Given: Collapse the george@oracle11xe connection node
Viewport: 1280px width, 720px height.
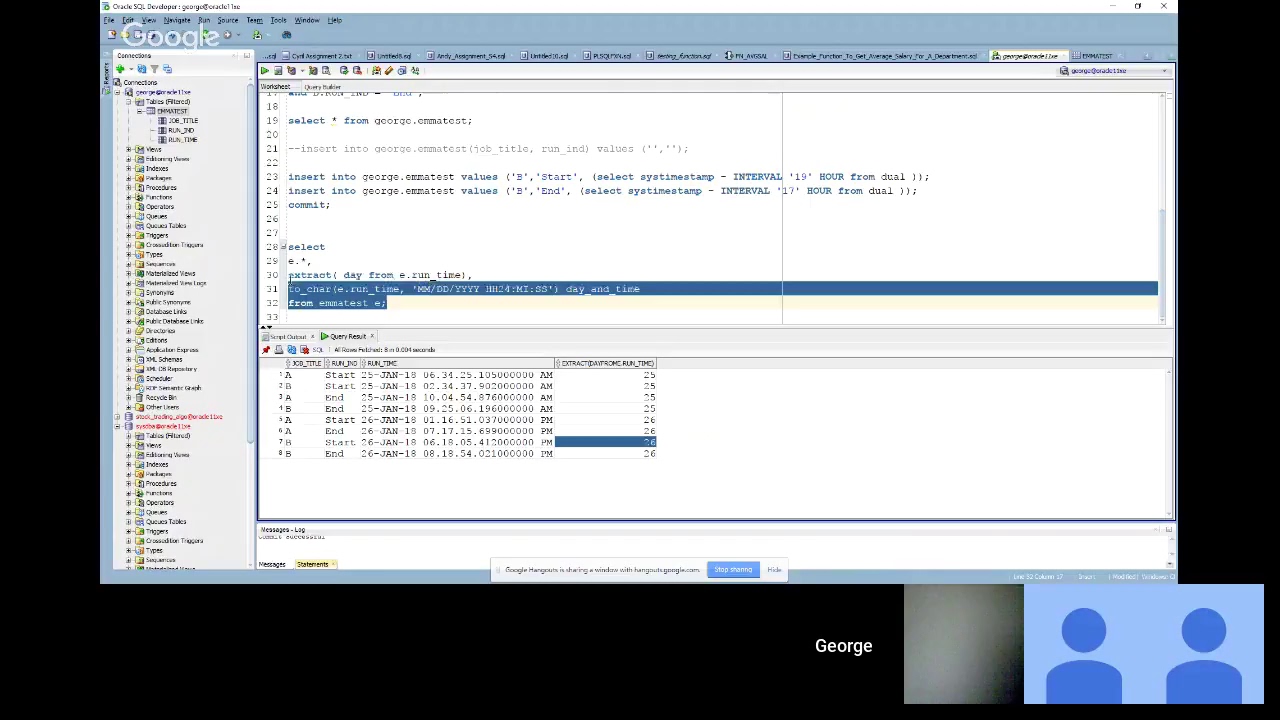Looking at the screenshot, I should [117, 92].
